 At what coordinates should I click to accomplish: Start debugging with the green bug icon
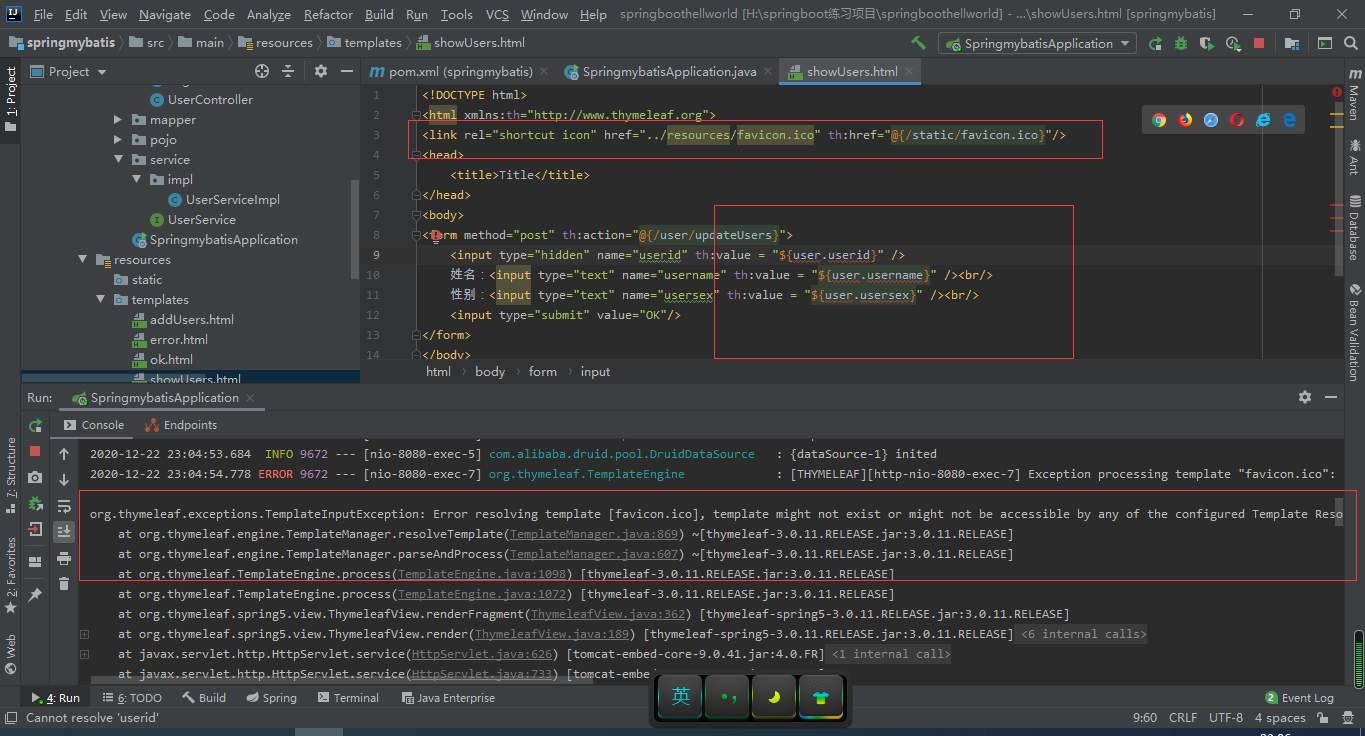pos(1182,43)
